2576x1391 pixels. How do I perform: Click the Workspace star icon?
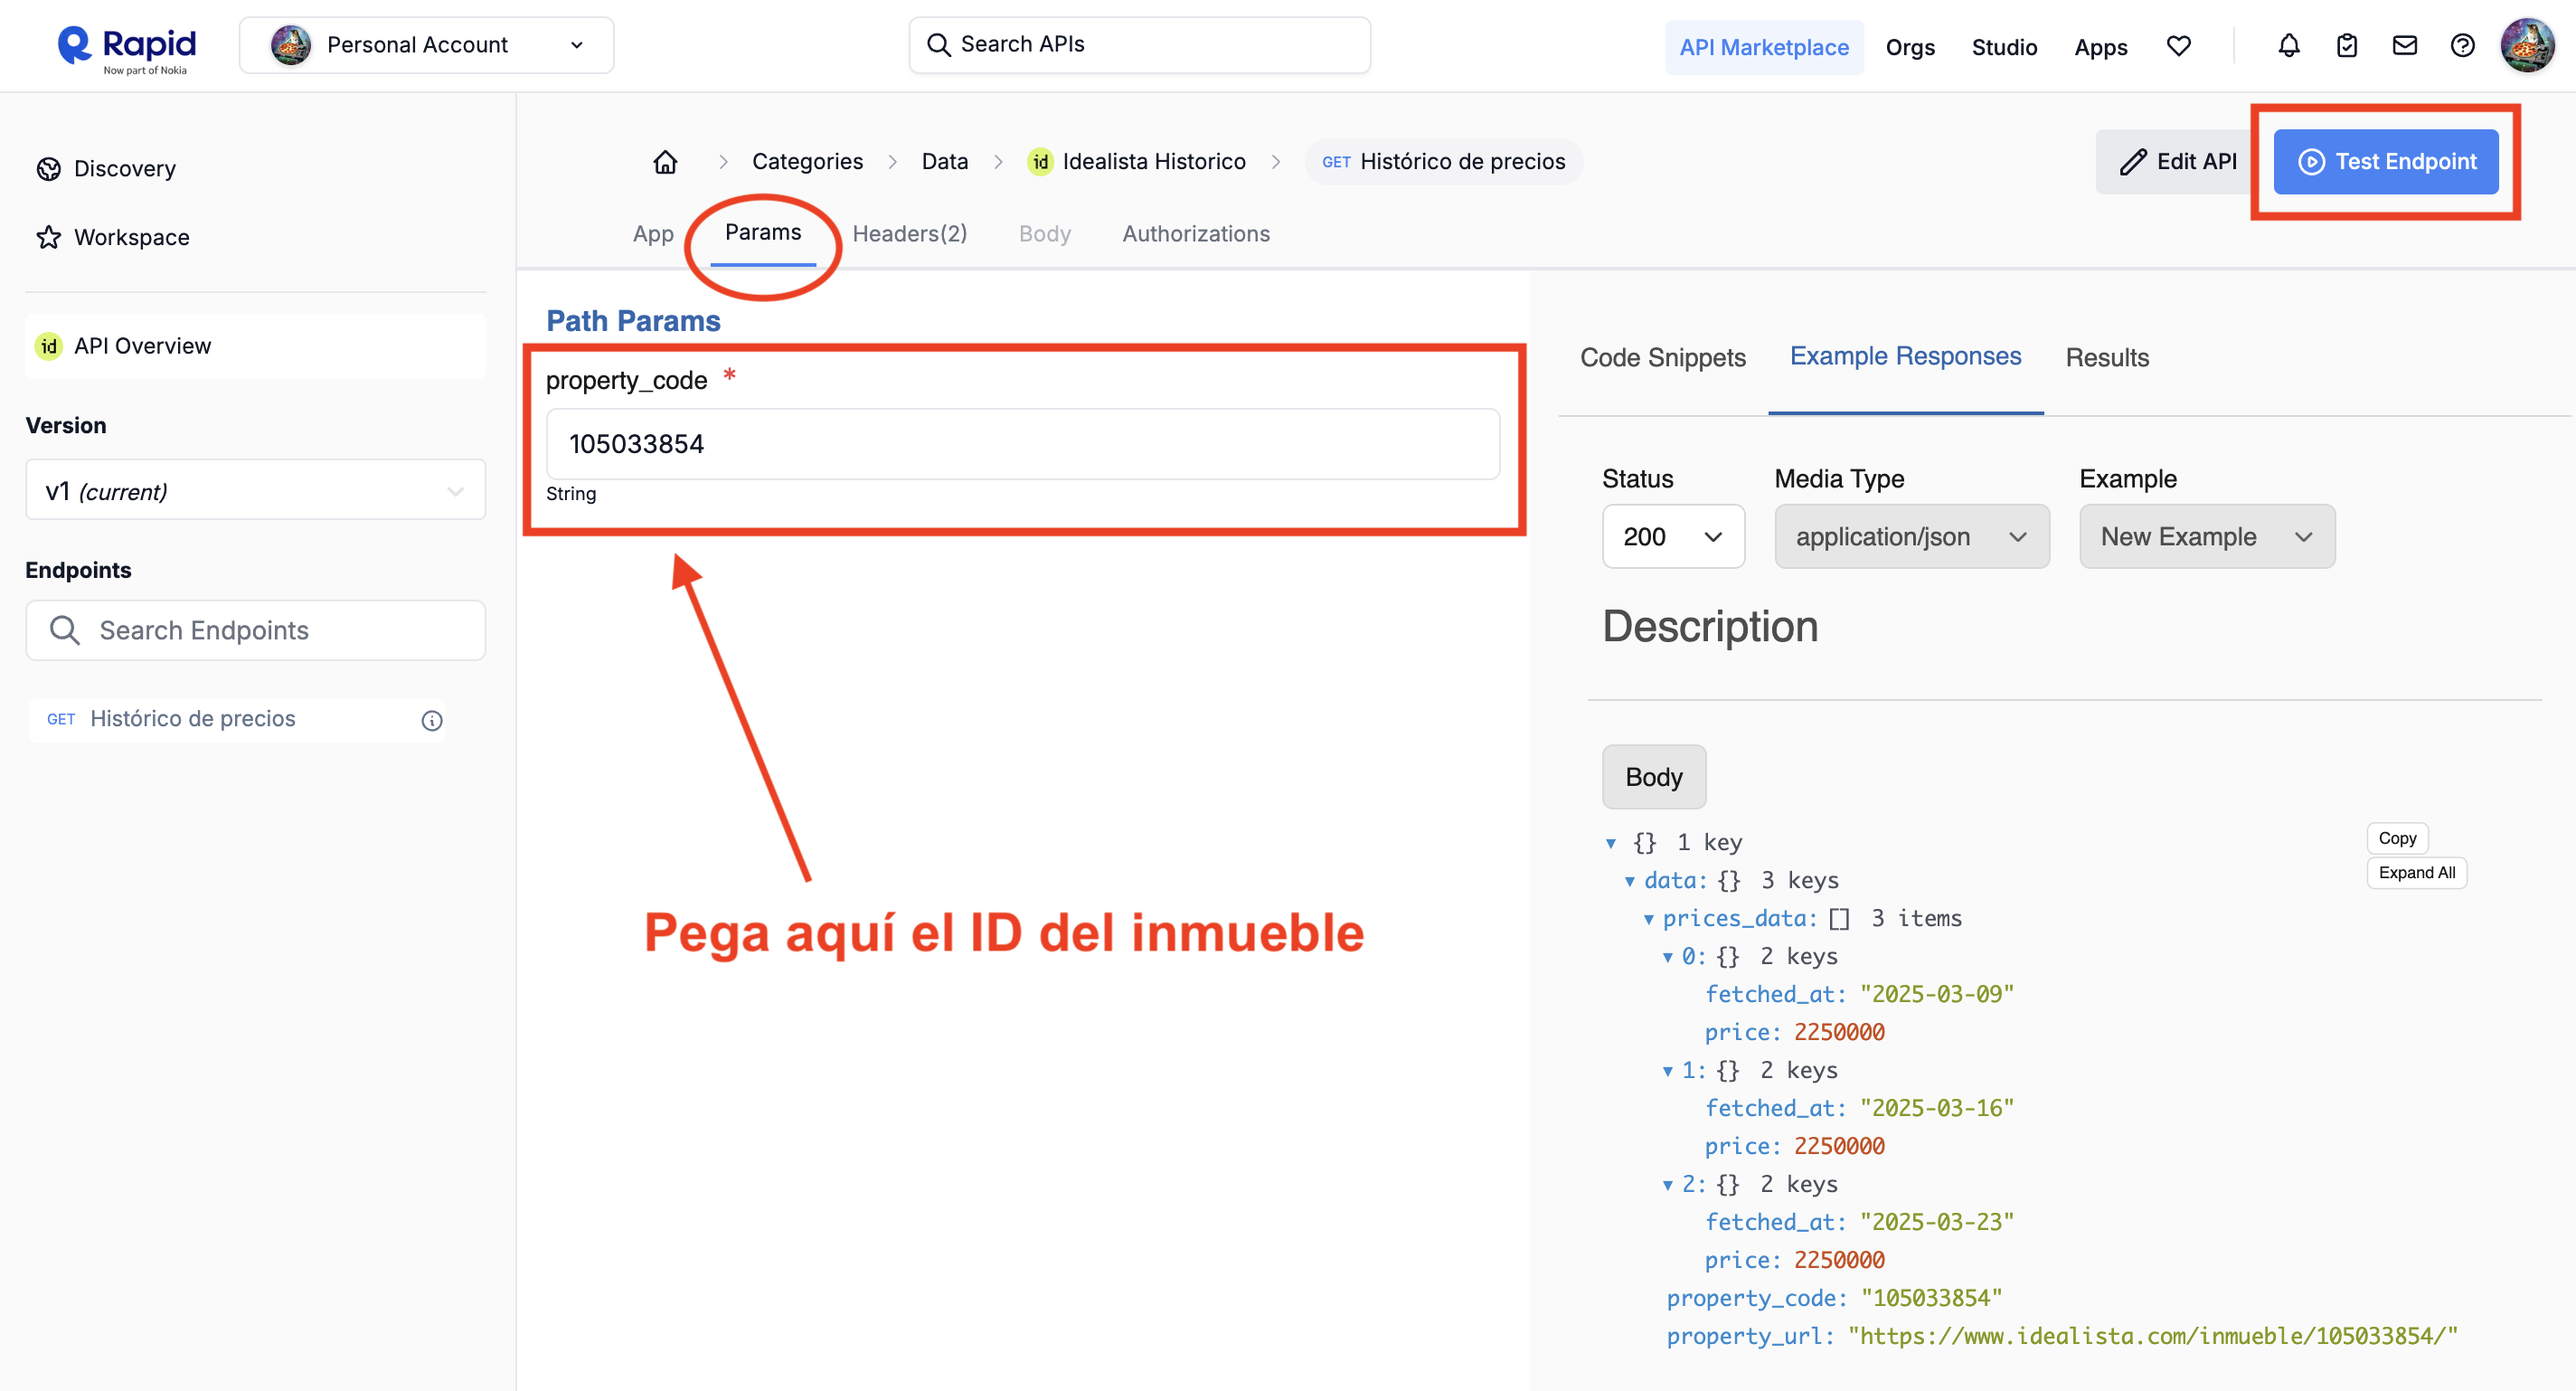click(48, 237)
